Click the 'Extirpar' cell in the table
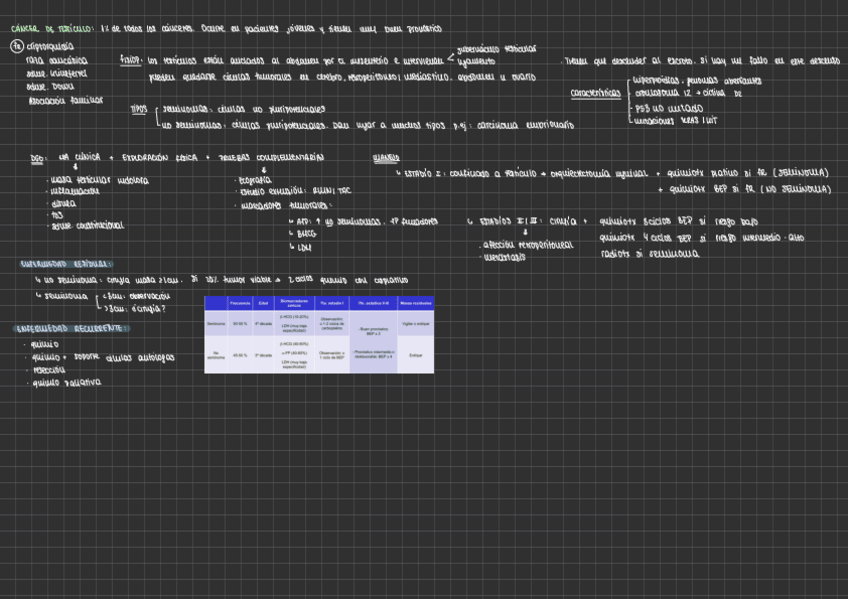The width and height of the screenshot is (848, 599). pyautogui.click(x=415, y=354)
